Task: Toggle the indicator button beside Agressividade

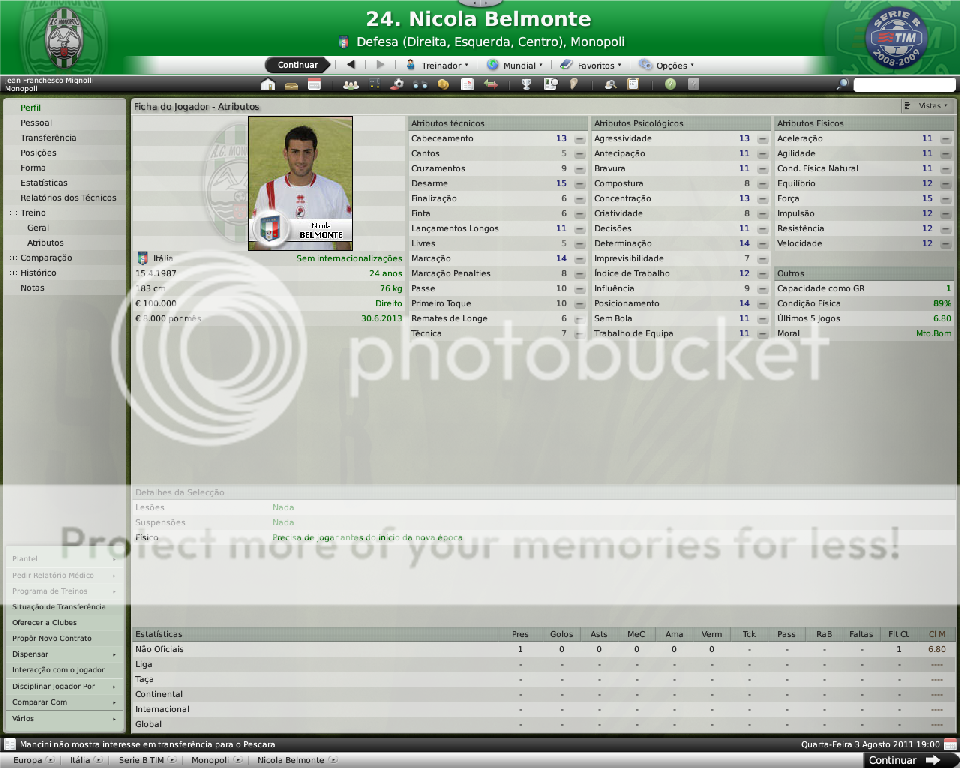Action: pos(762,139)
